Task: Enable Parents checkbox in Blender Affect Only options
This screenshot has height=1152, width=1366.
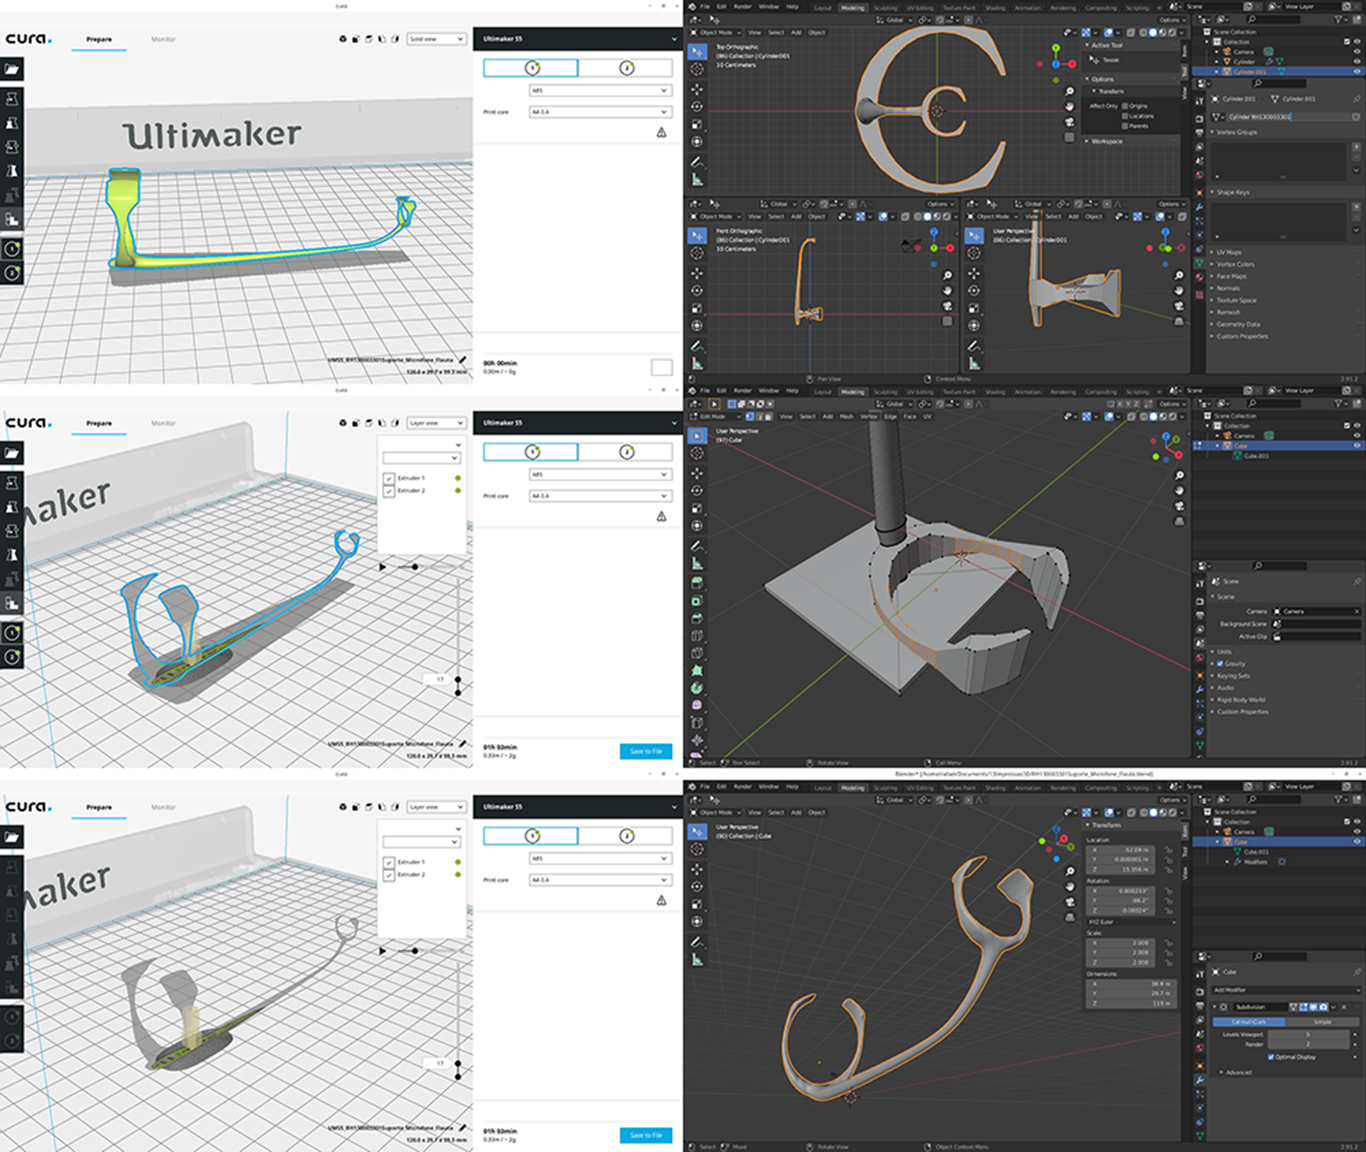Action: pyautogui.click(x=1125, y=126)
